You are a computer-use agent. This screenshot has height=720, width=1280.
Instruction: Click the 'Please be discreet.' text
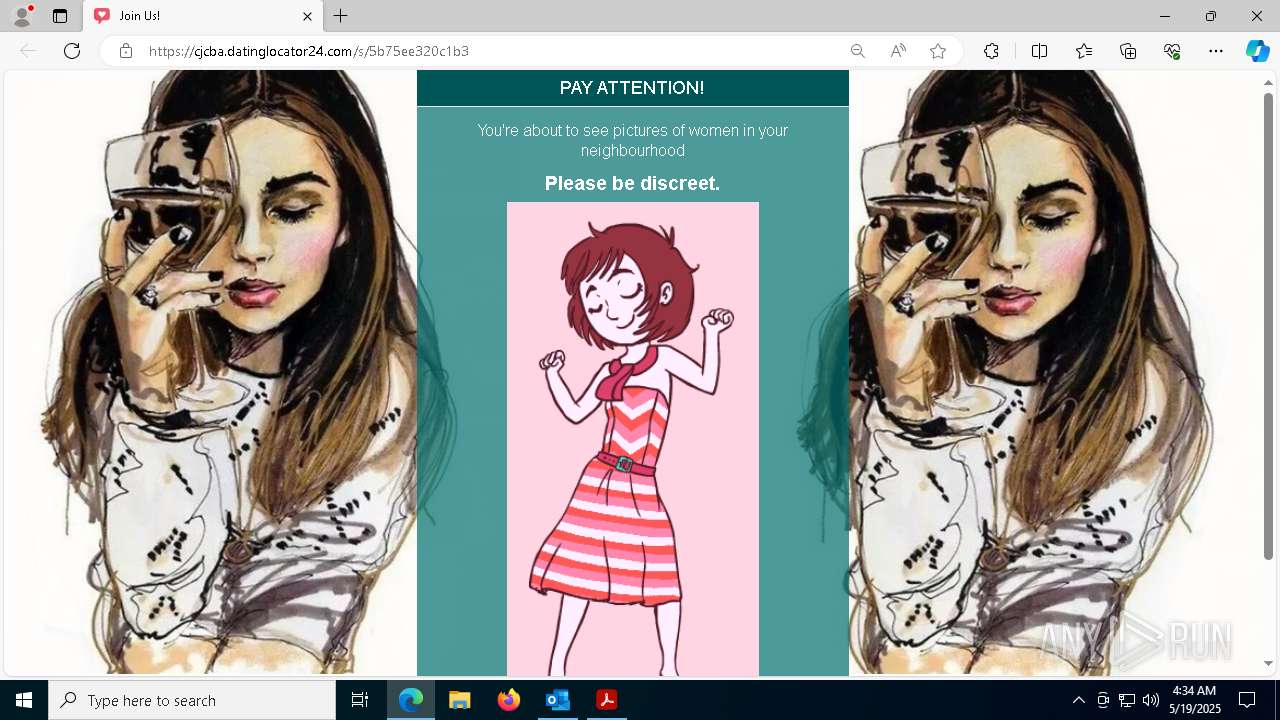tap(632, 183)
